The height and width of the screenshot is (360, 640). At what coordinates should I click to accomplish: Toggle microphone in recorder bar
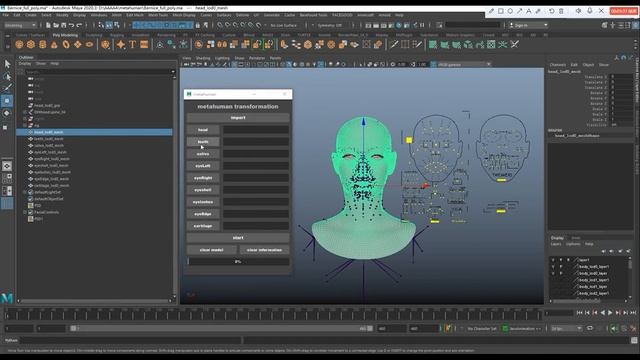(x=589, y=11)
